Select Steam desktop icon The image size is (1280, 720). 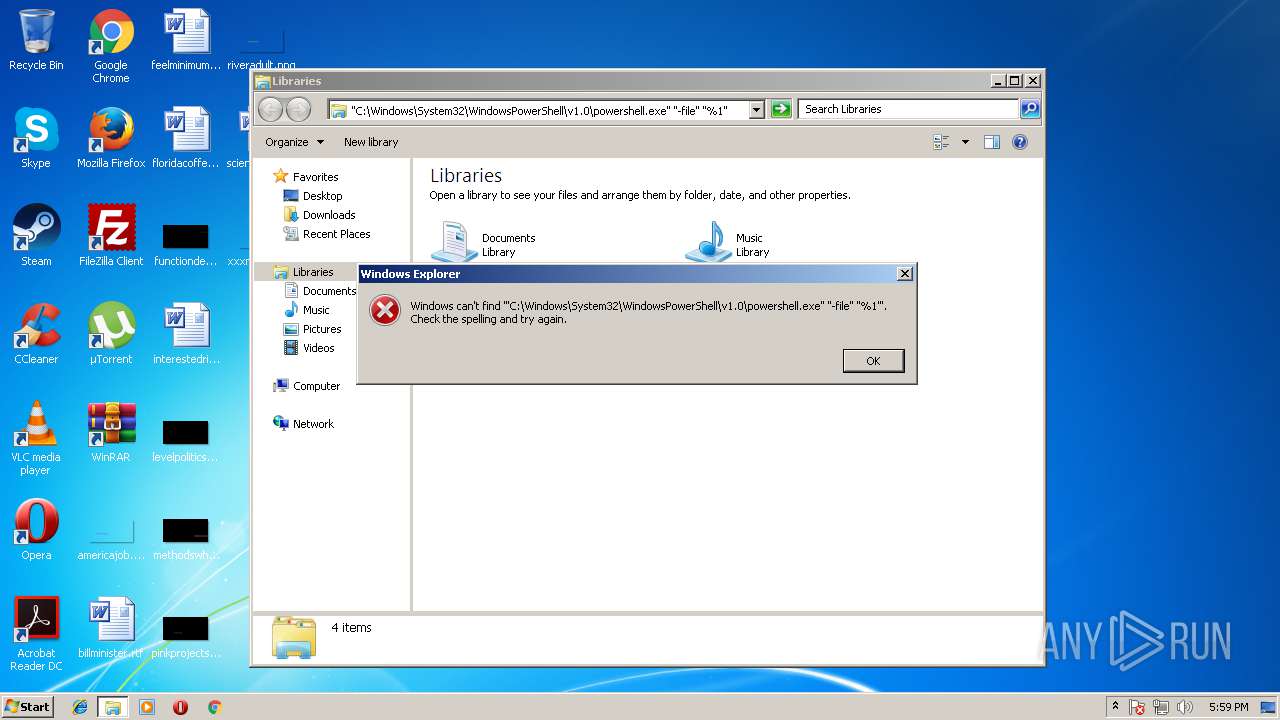coord(36,236)
